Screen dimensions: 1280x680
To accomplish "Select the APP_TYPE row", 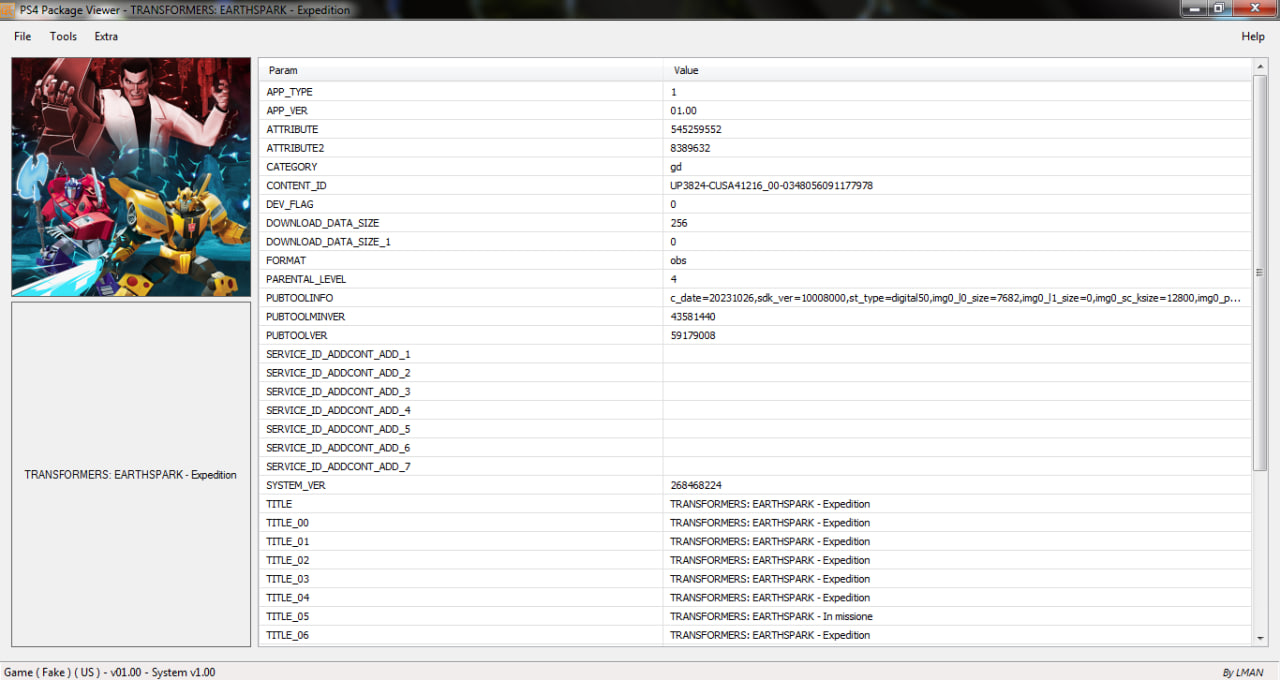I will (755, 92).
